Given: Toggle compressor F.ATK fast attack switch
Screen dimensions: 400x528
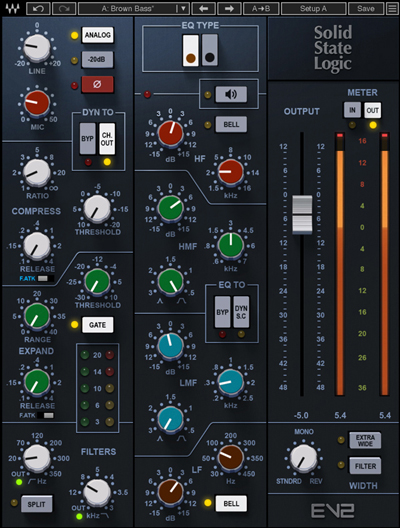Looking at the screenshot, I should pyautogui.click(x=45, y=278).
